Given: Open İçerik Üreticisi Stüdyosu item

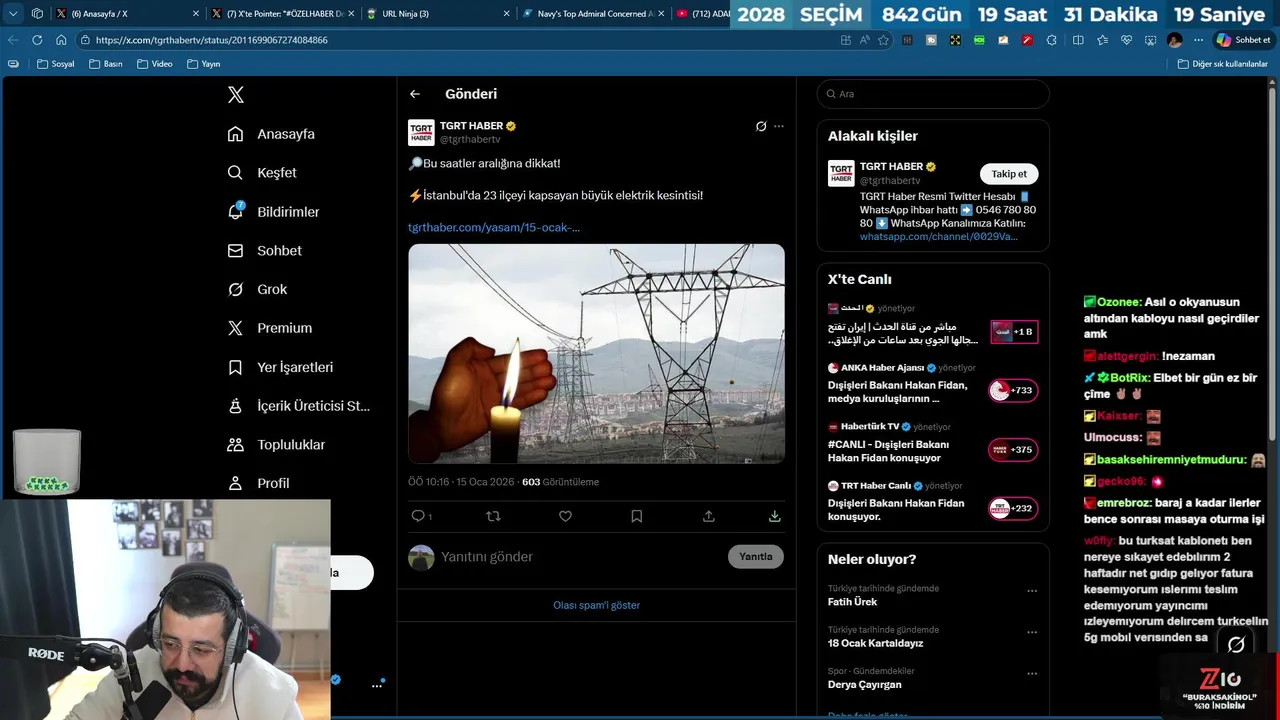Looking at the screenshot, I should point(298,406).
